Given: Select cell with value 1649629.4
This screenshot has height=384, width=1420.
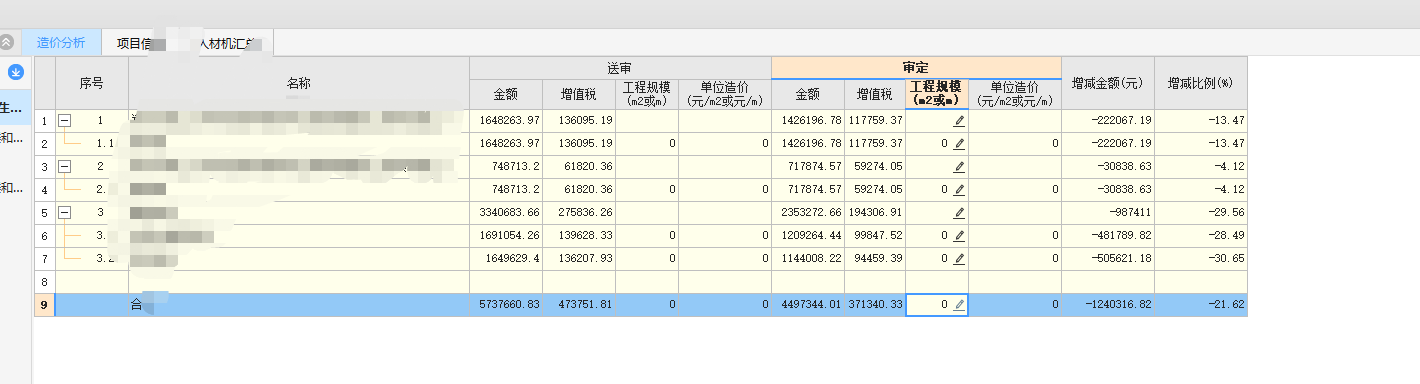Looking at the screenshot, I should 506,258.
